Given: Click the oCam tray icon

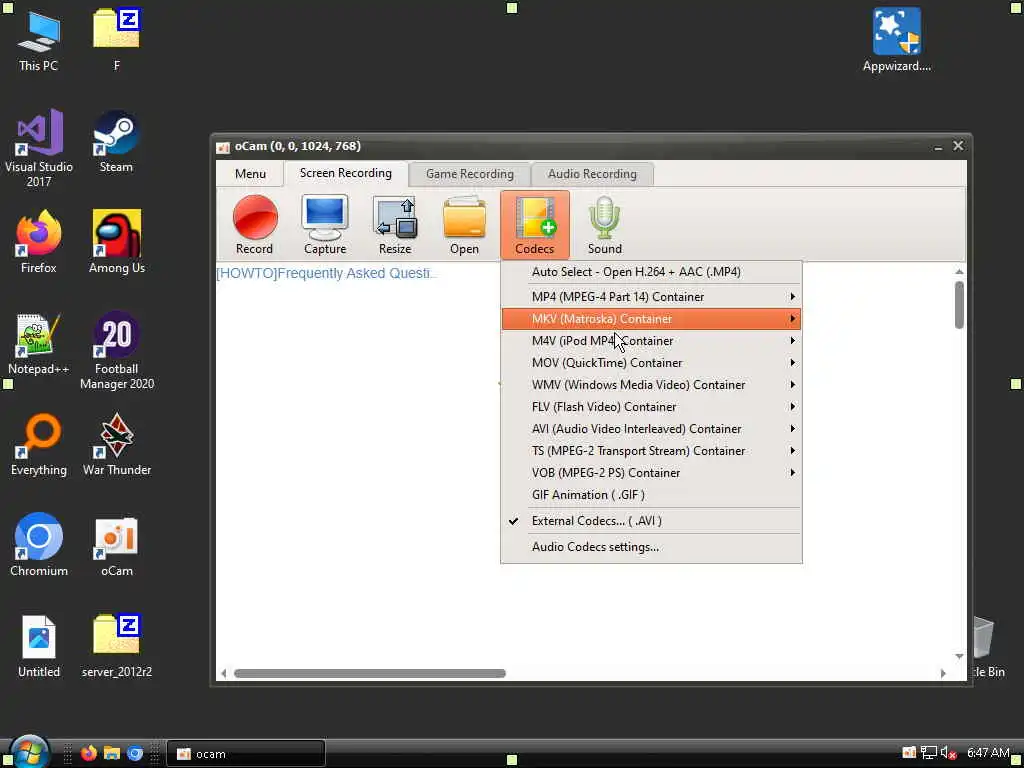Looking at the screenshot, I should [x=909, y=753].
